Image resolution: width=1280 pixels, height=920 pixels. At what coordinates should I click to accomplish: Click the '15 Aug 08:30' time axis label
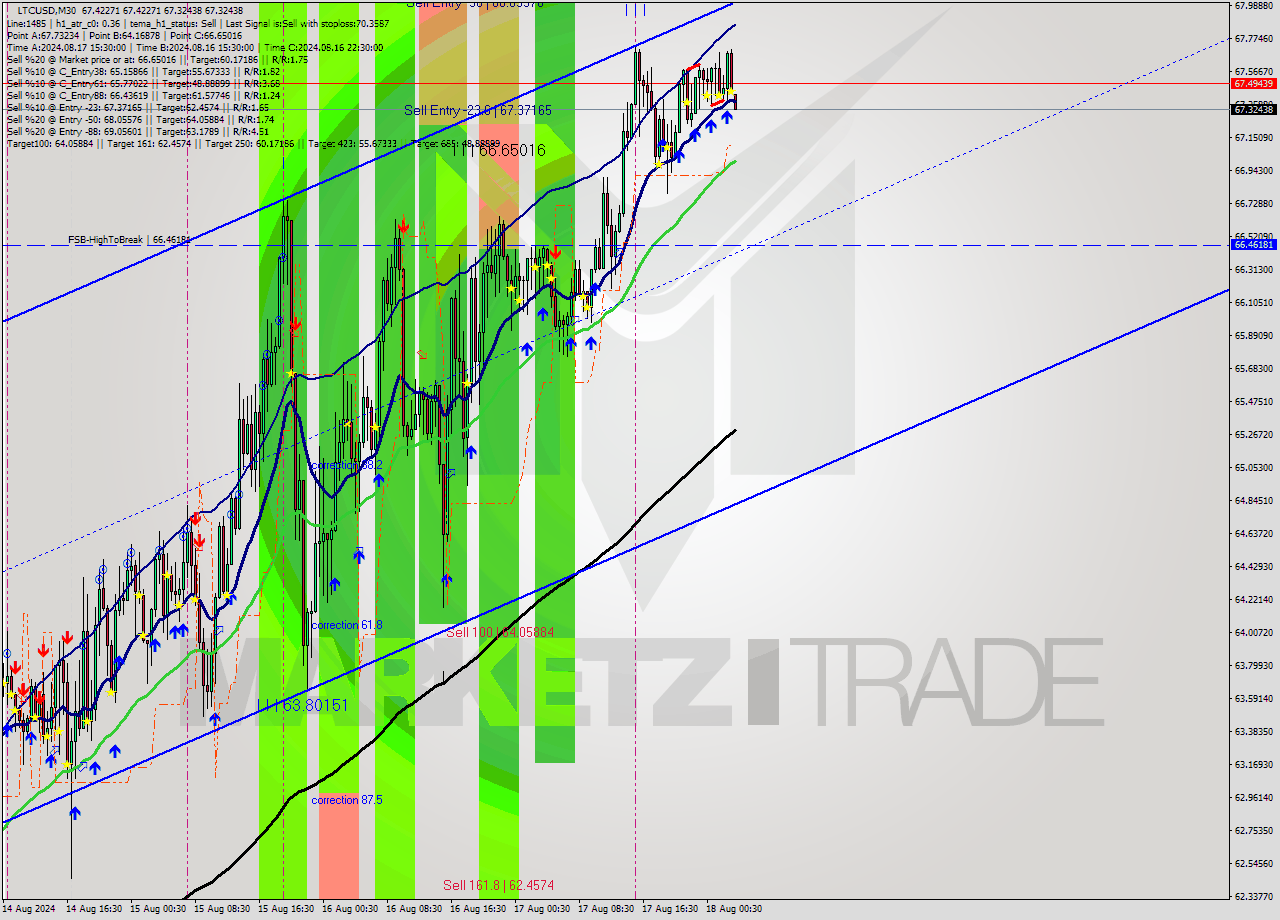pos(223,909)
